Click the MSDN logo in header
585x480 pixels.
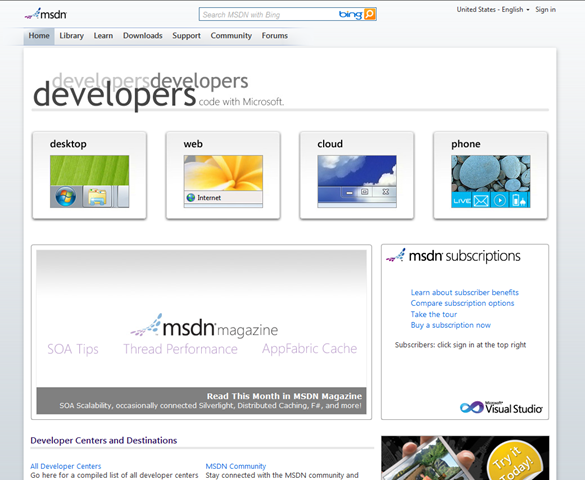tap(46, 14)
